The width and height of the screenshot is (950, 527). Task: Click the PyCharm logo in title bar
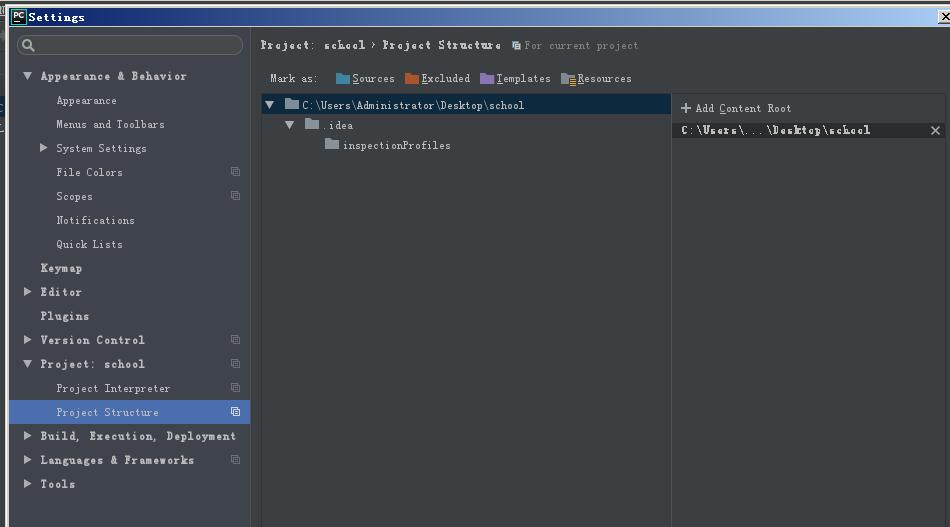point(19,17)
